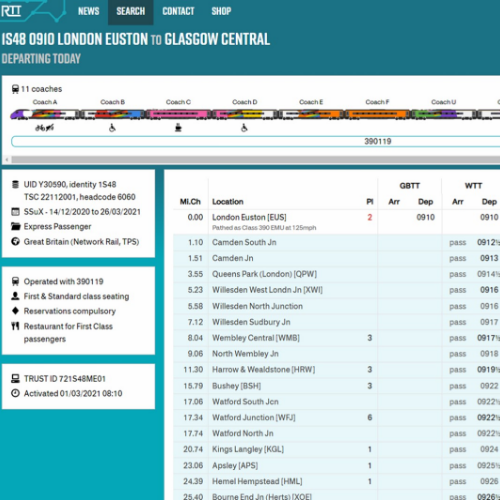Screen dimensions: 500x500
Task: Click the database icon beside UID Y30590
Action: point(15,185)
